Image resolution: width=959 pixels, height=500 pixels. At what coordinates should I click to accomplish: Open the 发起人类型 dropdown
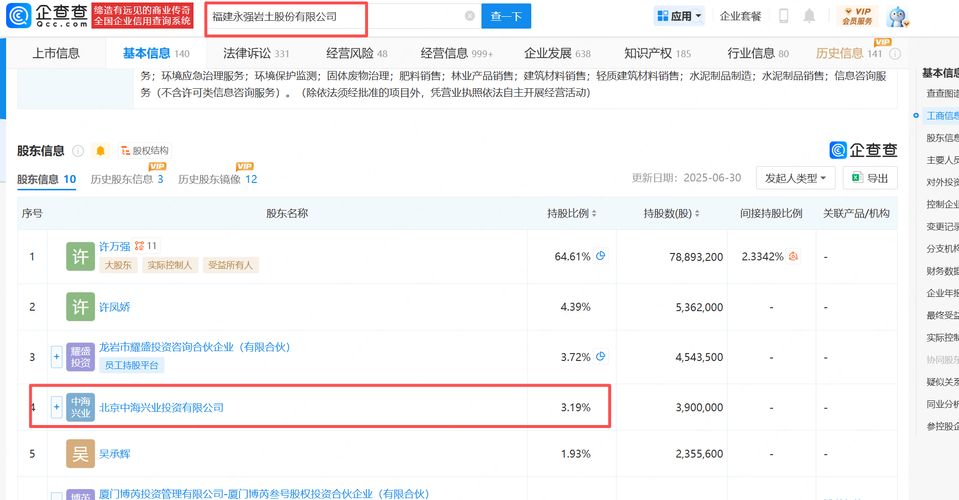[x=795, y=178]
